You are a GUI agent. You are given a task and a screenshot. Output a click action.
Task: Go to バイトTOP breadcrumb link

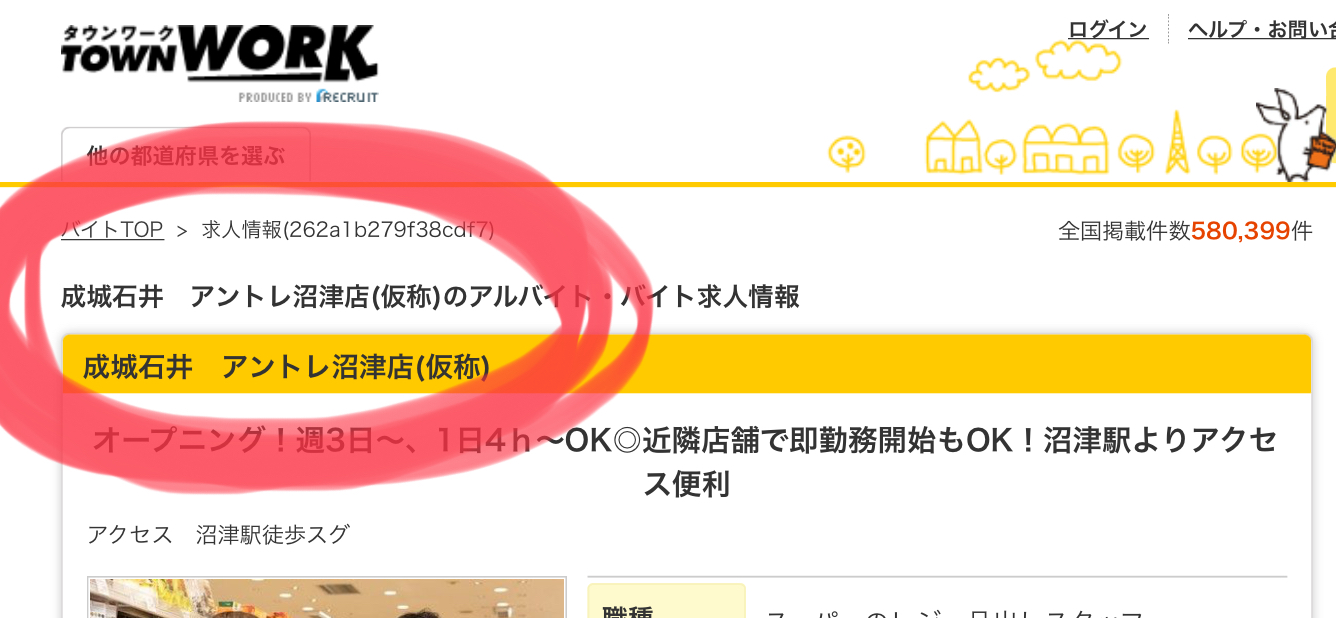coord(112,230)
